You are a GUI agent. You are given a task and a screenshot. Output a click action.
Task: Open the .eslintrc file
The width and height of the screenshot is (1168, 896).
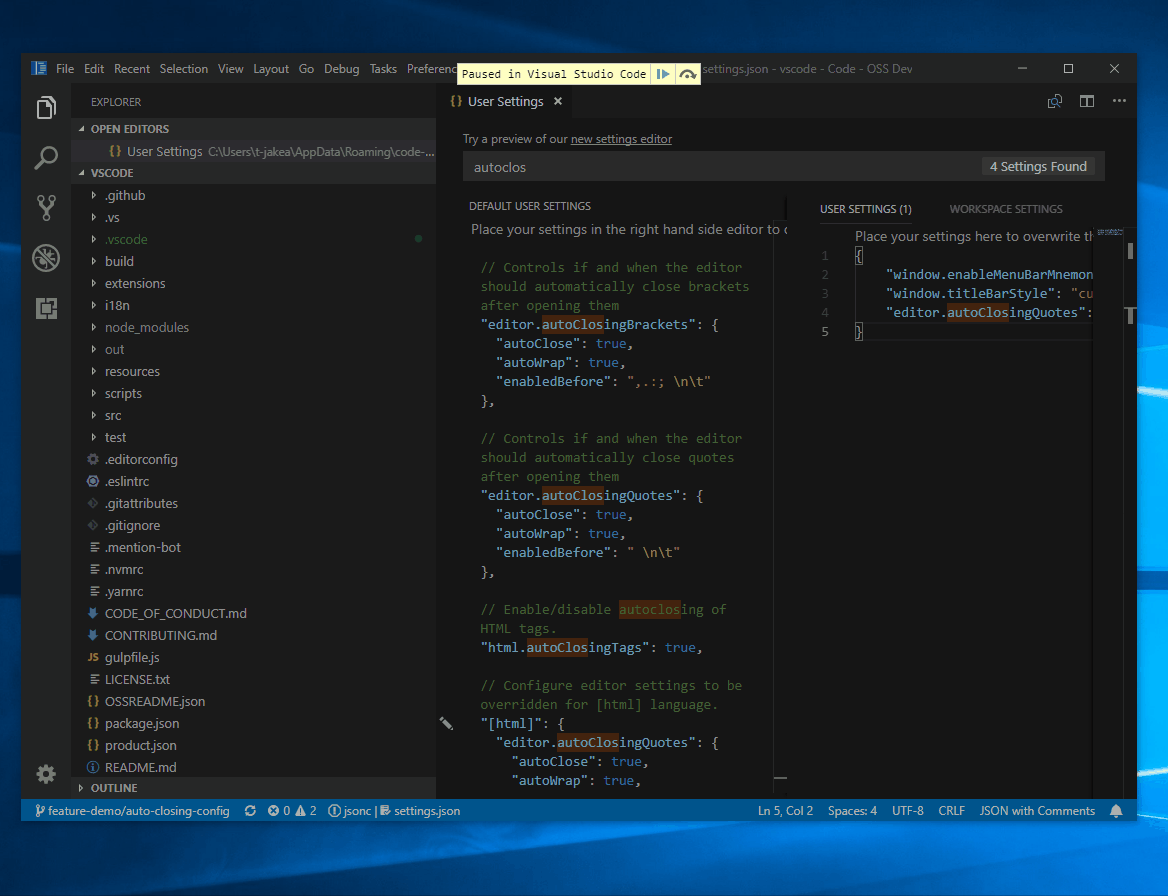(x=253, y=481)
